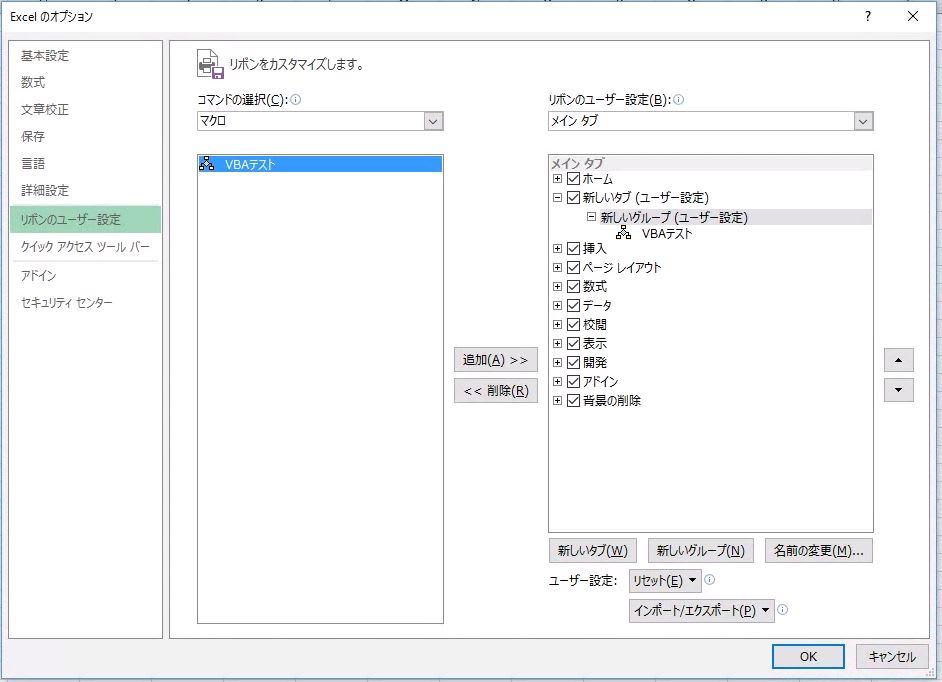Uncheck the 新しいタブ (ユーザー設定) checkbox
The width and height of the screenshot is (942, 682).
pos(573,197)
